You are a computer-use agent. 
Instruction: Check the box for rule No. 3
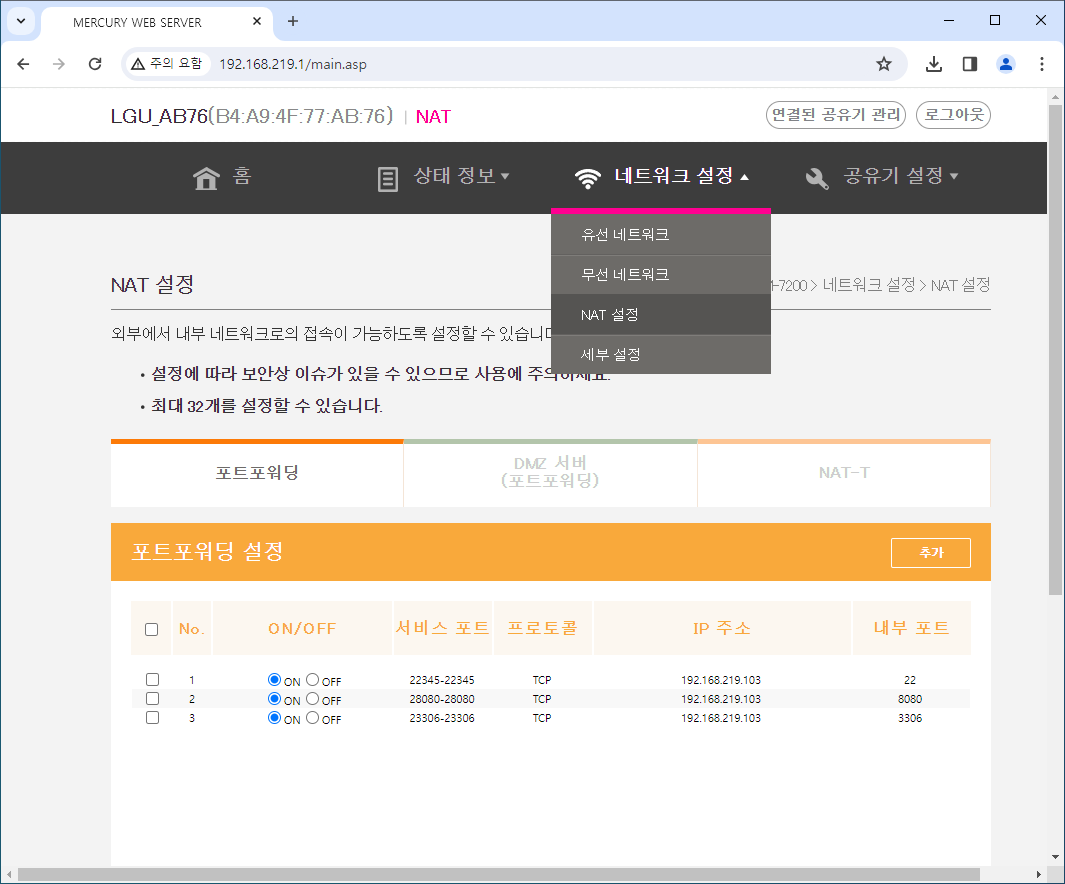click(x=152, y=718)
